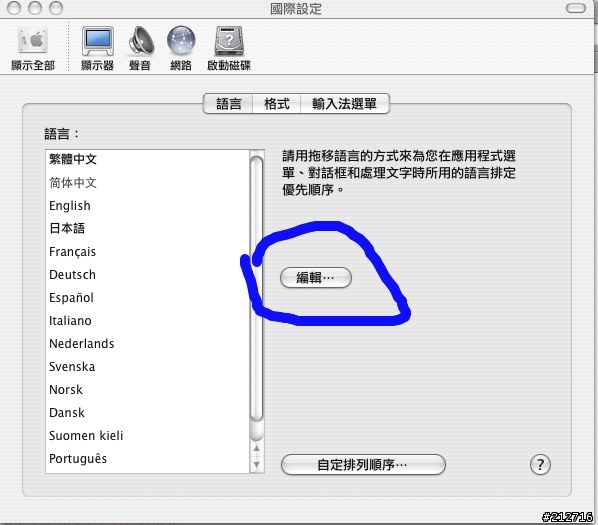Select 简体中文 in the language list
The height and width of the screenshot is (525, 598).
coord(147,183)
